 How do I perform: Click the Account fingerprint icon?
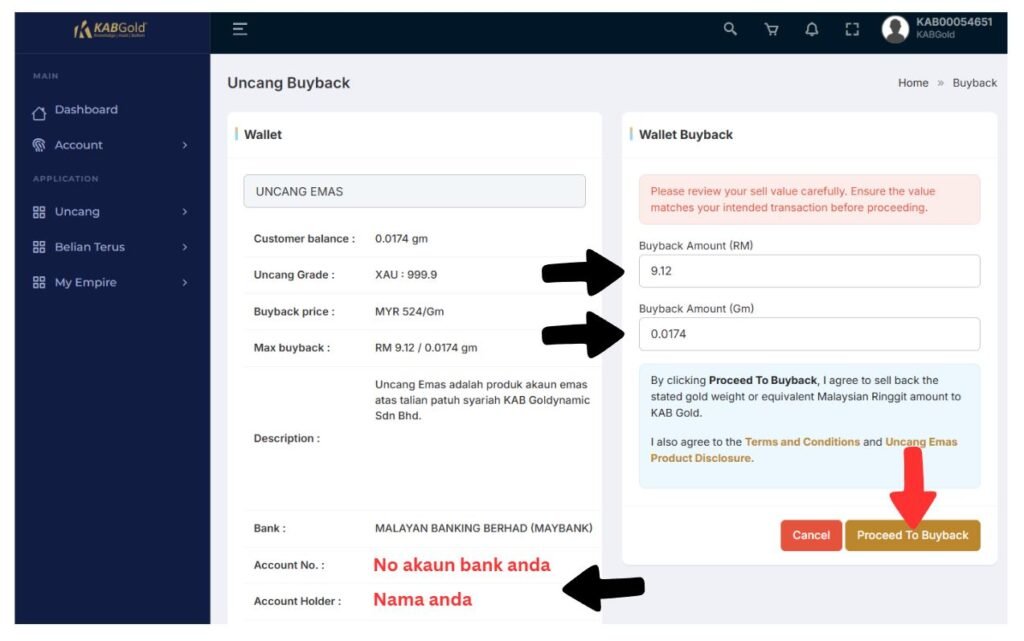39,145
